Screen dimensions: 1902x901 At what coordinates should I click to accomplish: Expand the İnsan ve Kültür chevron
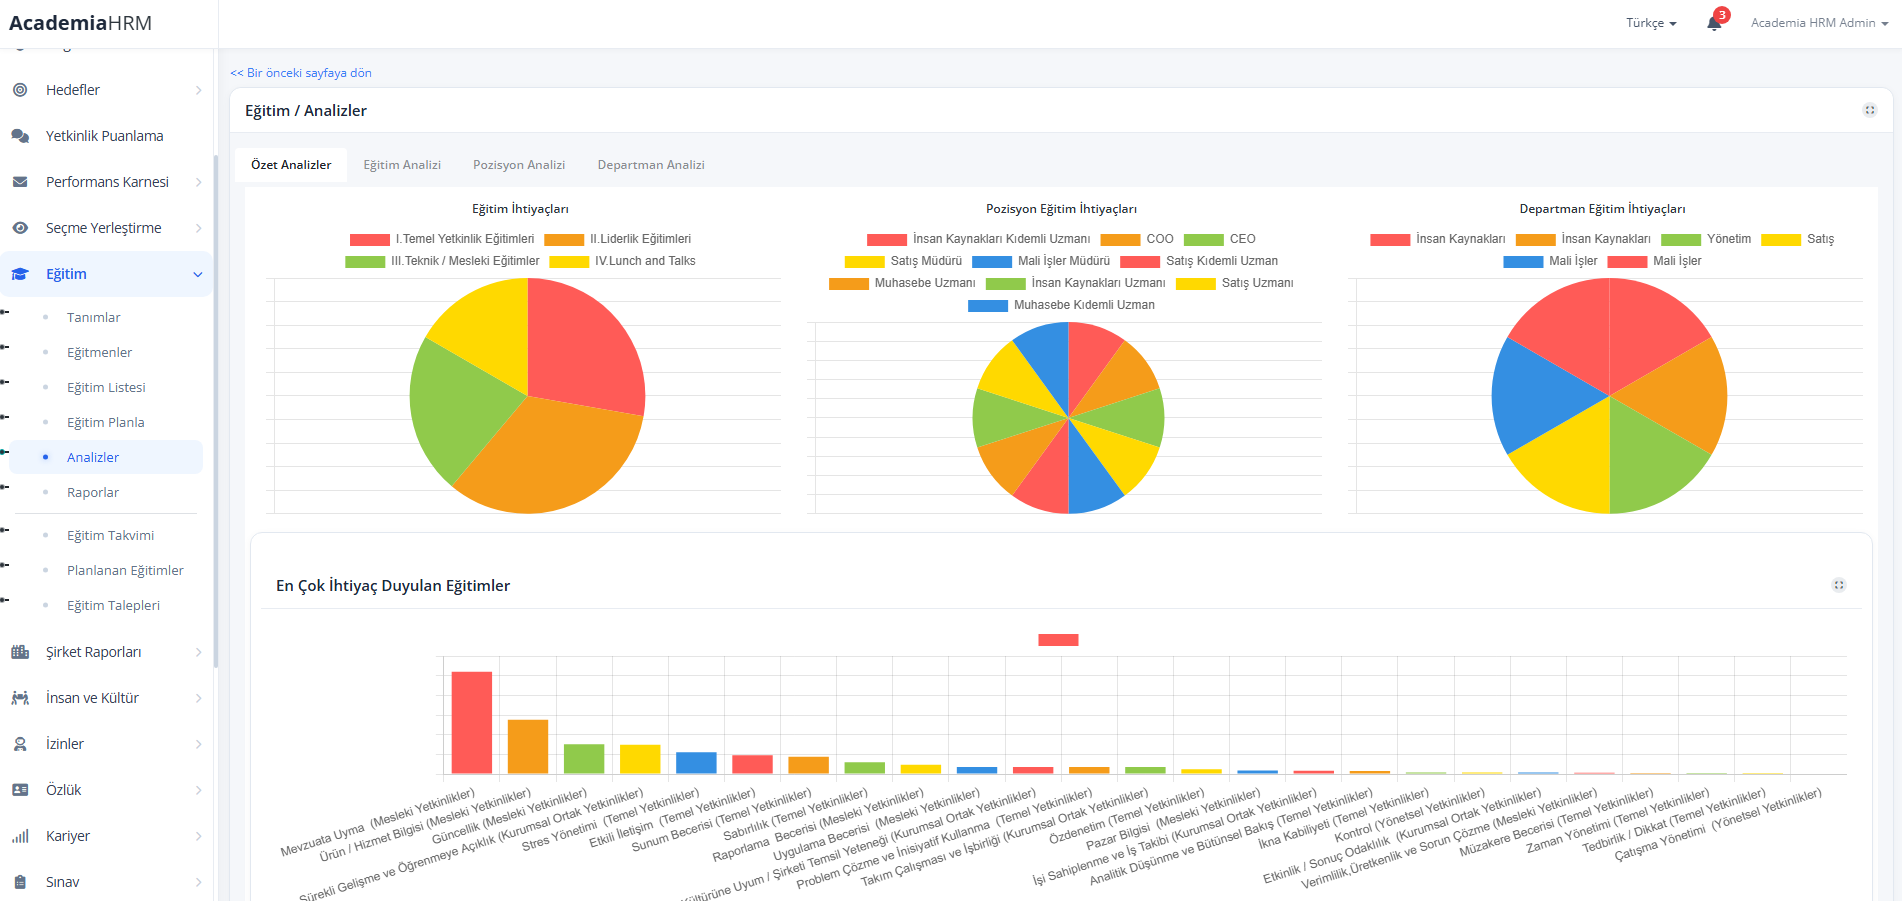click(198, 698)
